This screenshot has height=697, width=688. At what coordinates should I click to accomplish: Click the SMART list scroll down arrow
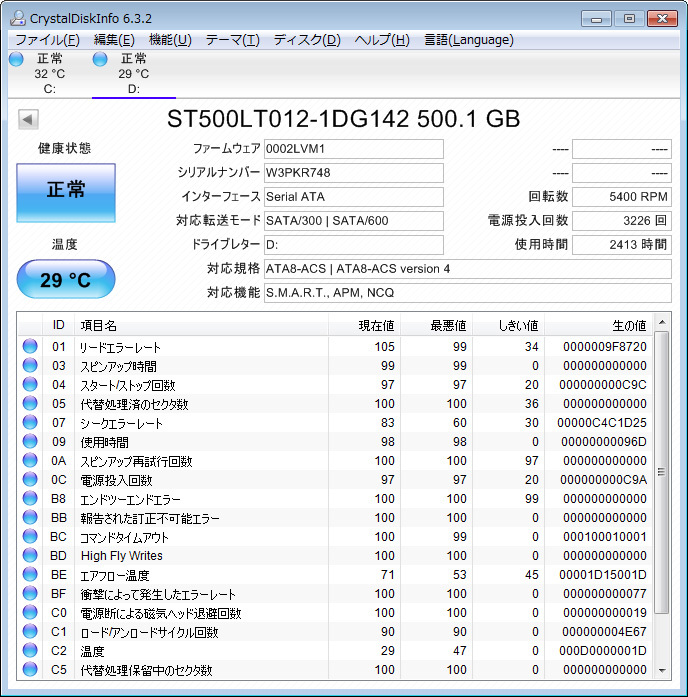(662, 670)
